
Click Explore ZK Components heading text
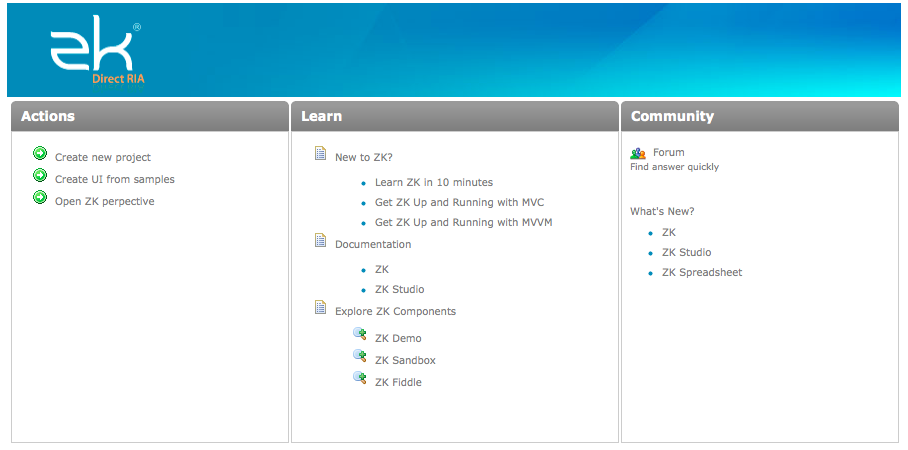396,312
